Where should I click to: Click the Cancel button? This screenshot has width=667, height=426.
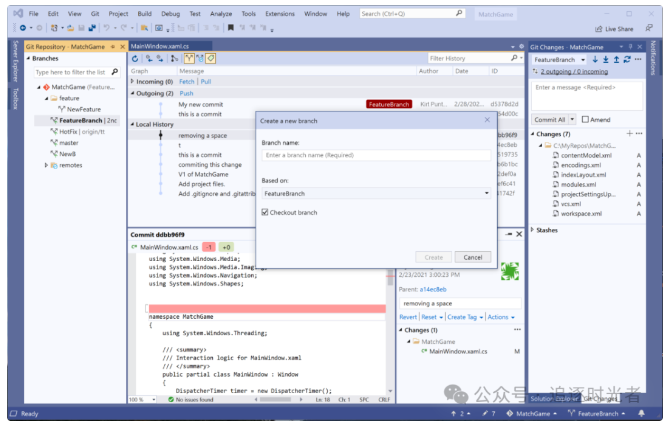point(473,257)
